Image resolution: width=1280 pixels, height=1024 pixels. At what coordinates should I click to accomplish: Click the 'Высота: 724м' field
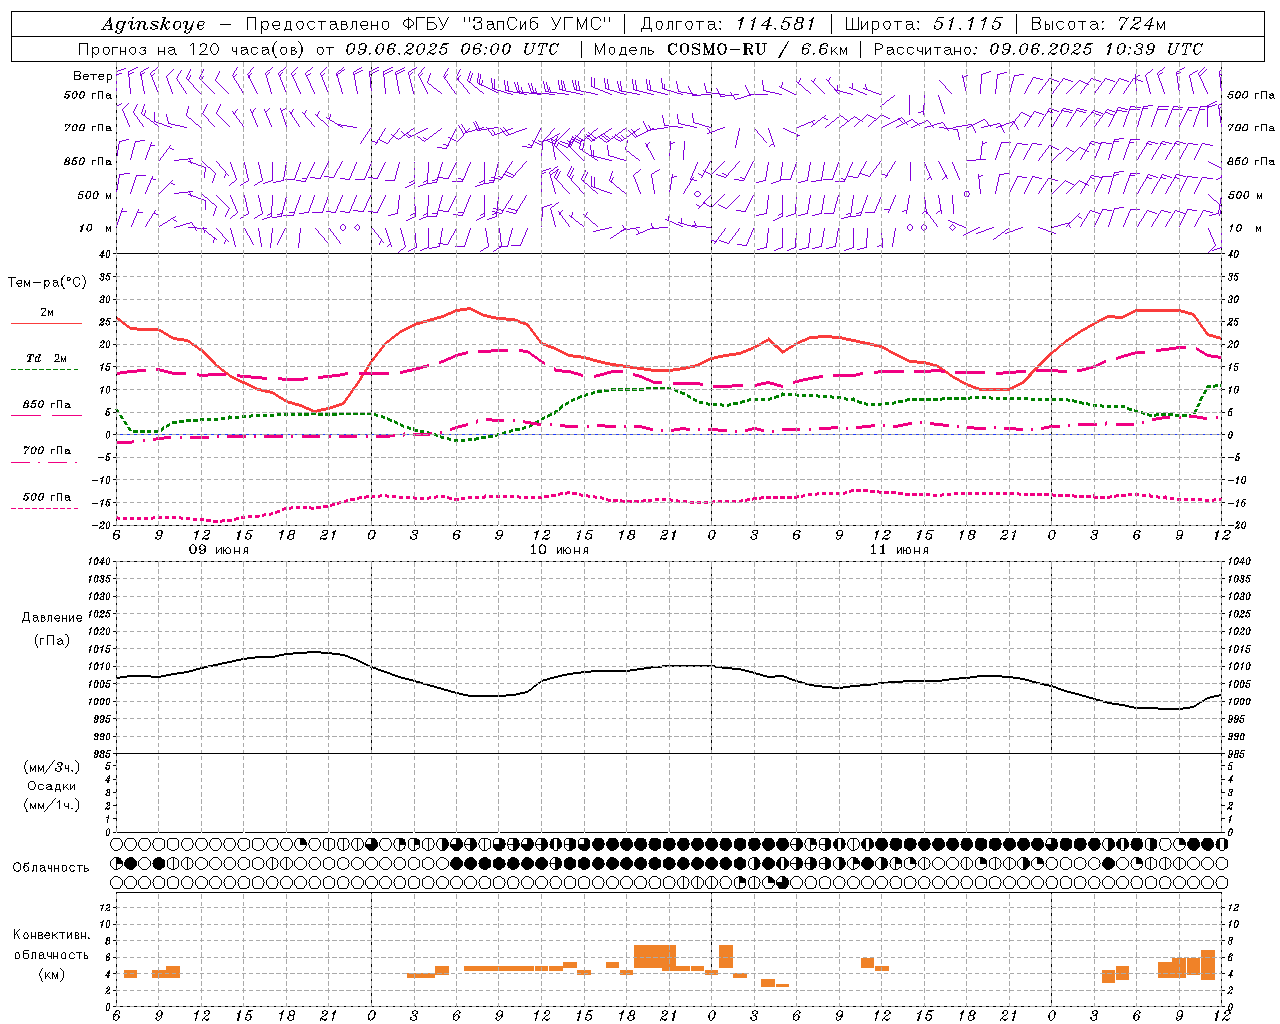click(1098, 24)
